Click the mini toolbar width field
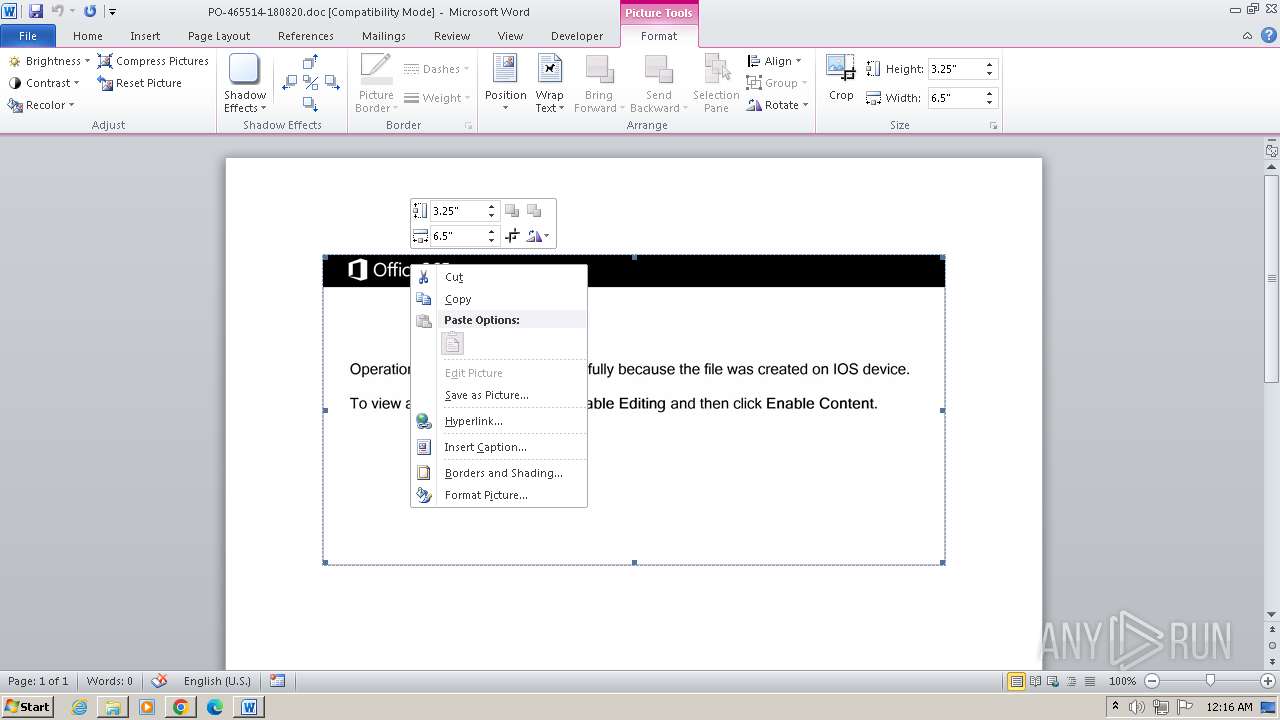Viewport: 1280px width, 720px height. click(x=458, y=236)
